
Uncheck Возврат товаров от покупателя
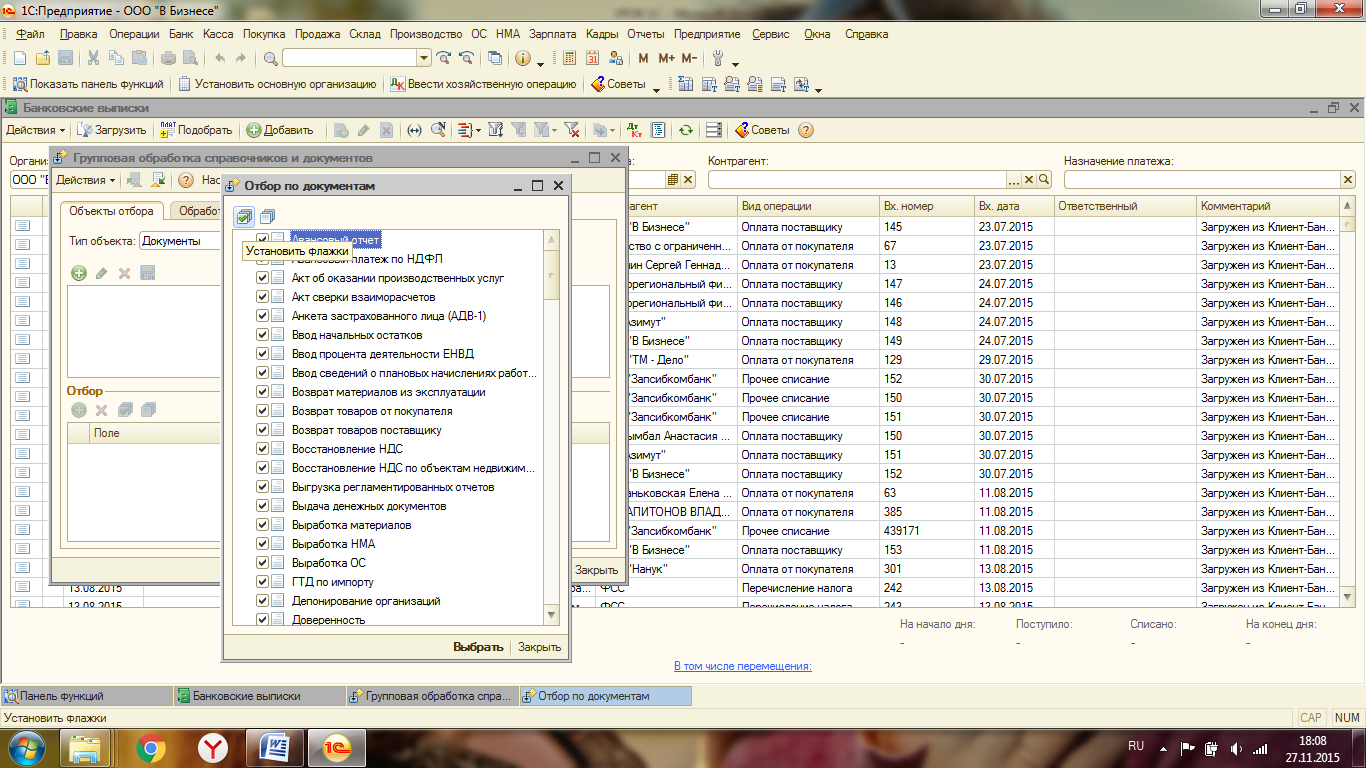(263, 411)
